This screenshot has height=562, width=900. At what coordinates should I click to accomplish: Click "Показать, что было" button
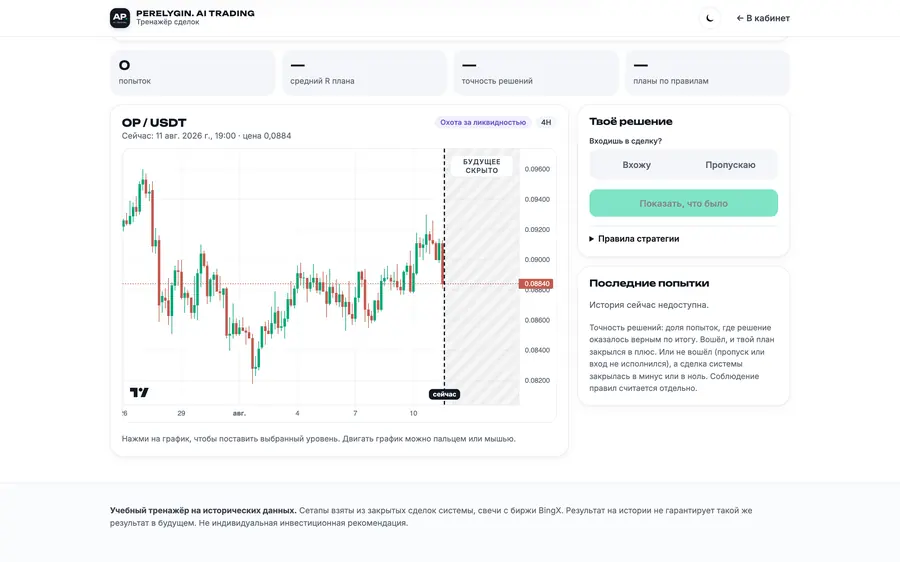(x=684, y=203)
